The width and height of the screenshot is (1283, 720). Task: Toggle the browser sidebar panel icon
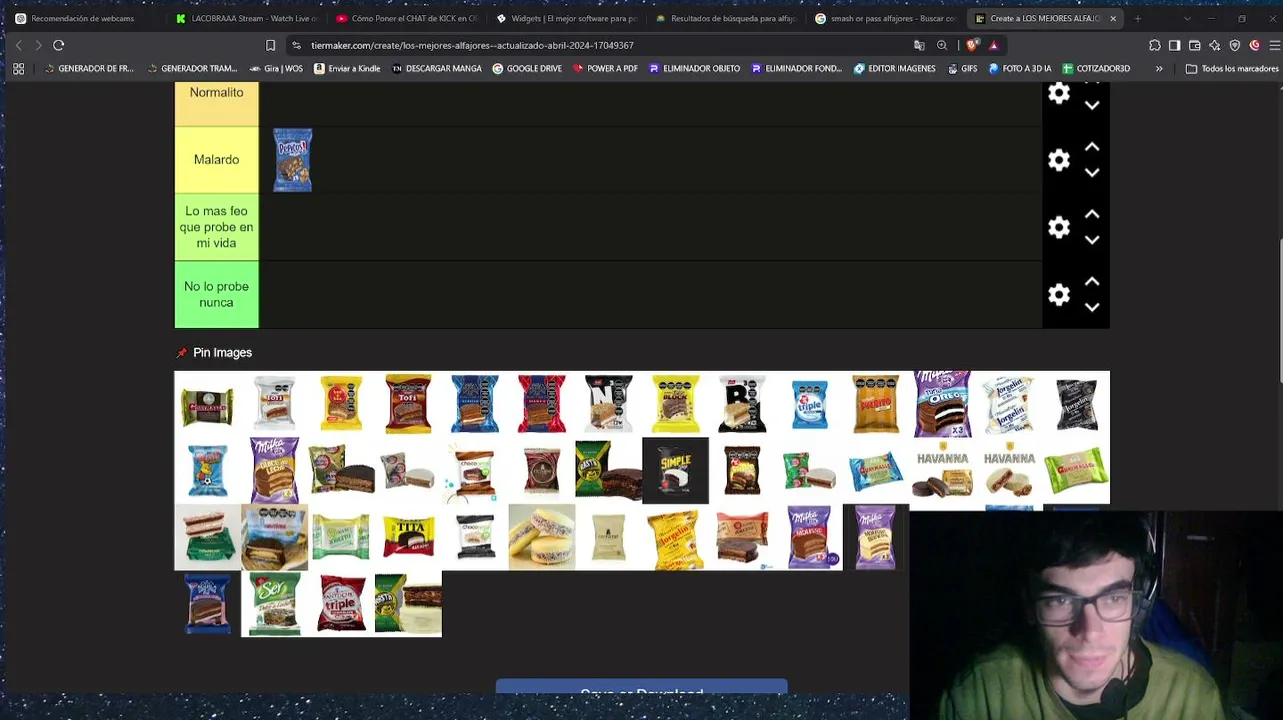coord(1175,45)
